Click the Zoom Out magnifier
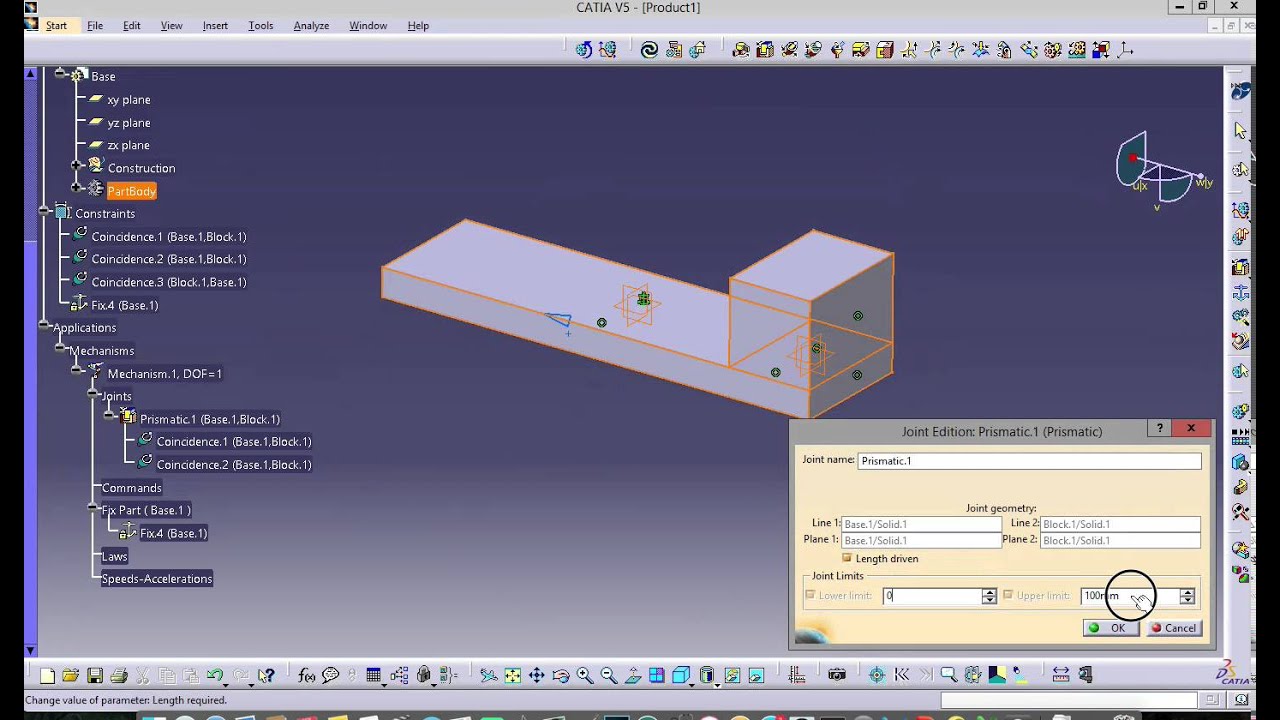 [x=608, y=676]
